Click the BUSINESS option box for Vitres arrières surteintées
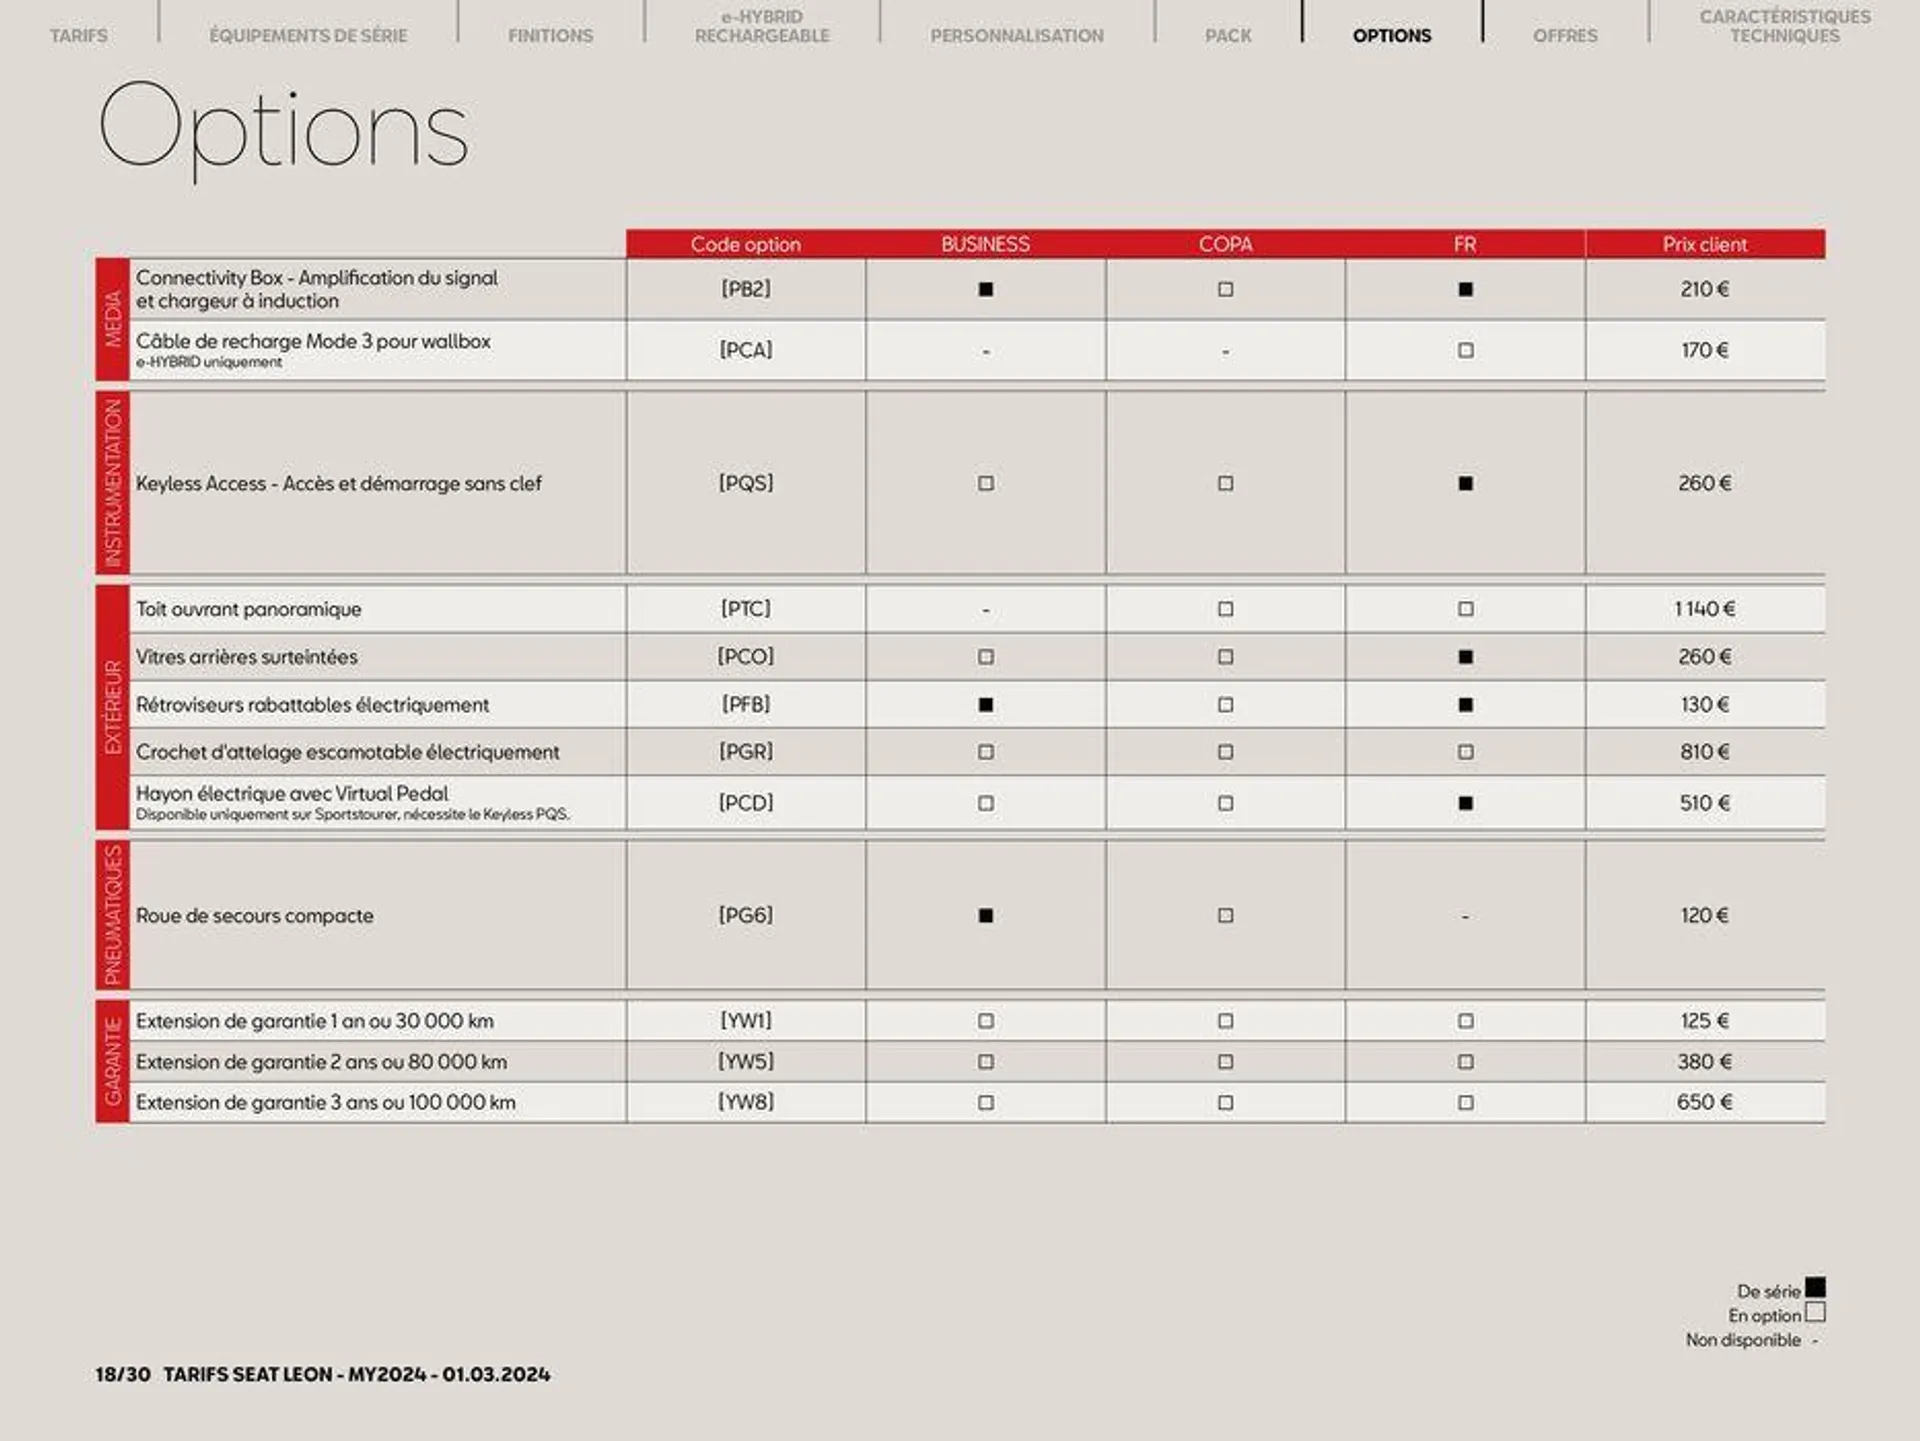 point(986,657)
